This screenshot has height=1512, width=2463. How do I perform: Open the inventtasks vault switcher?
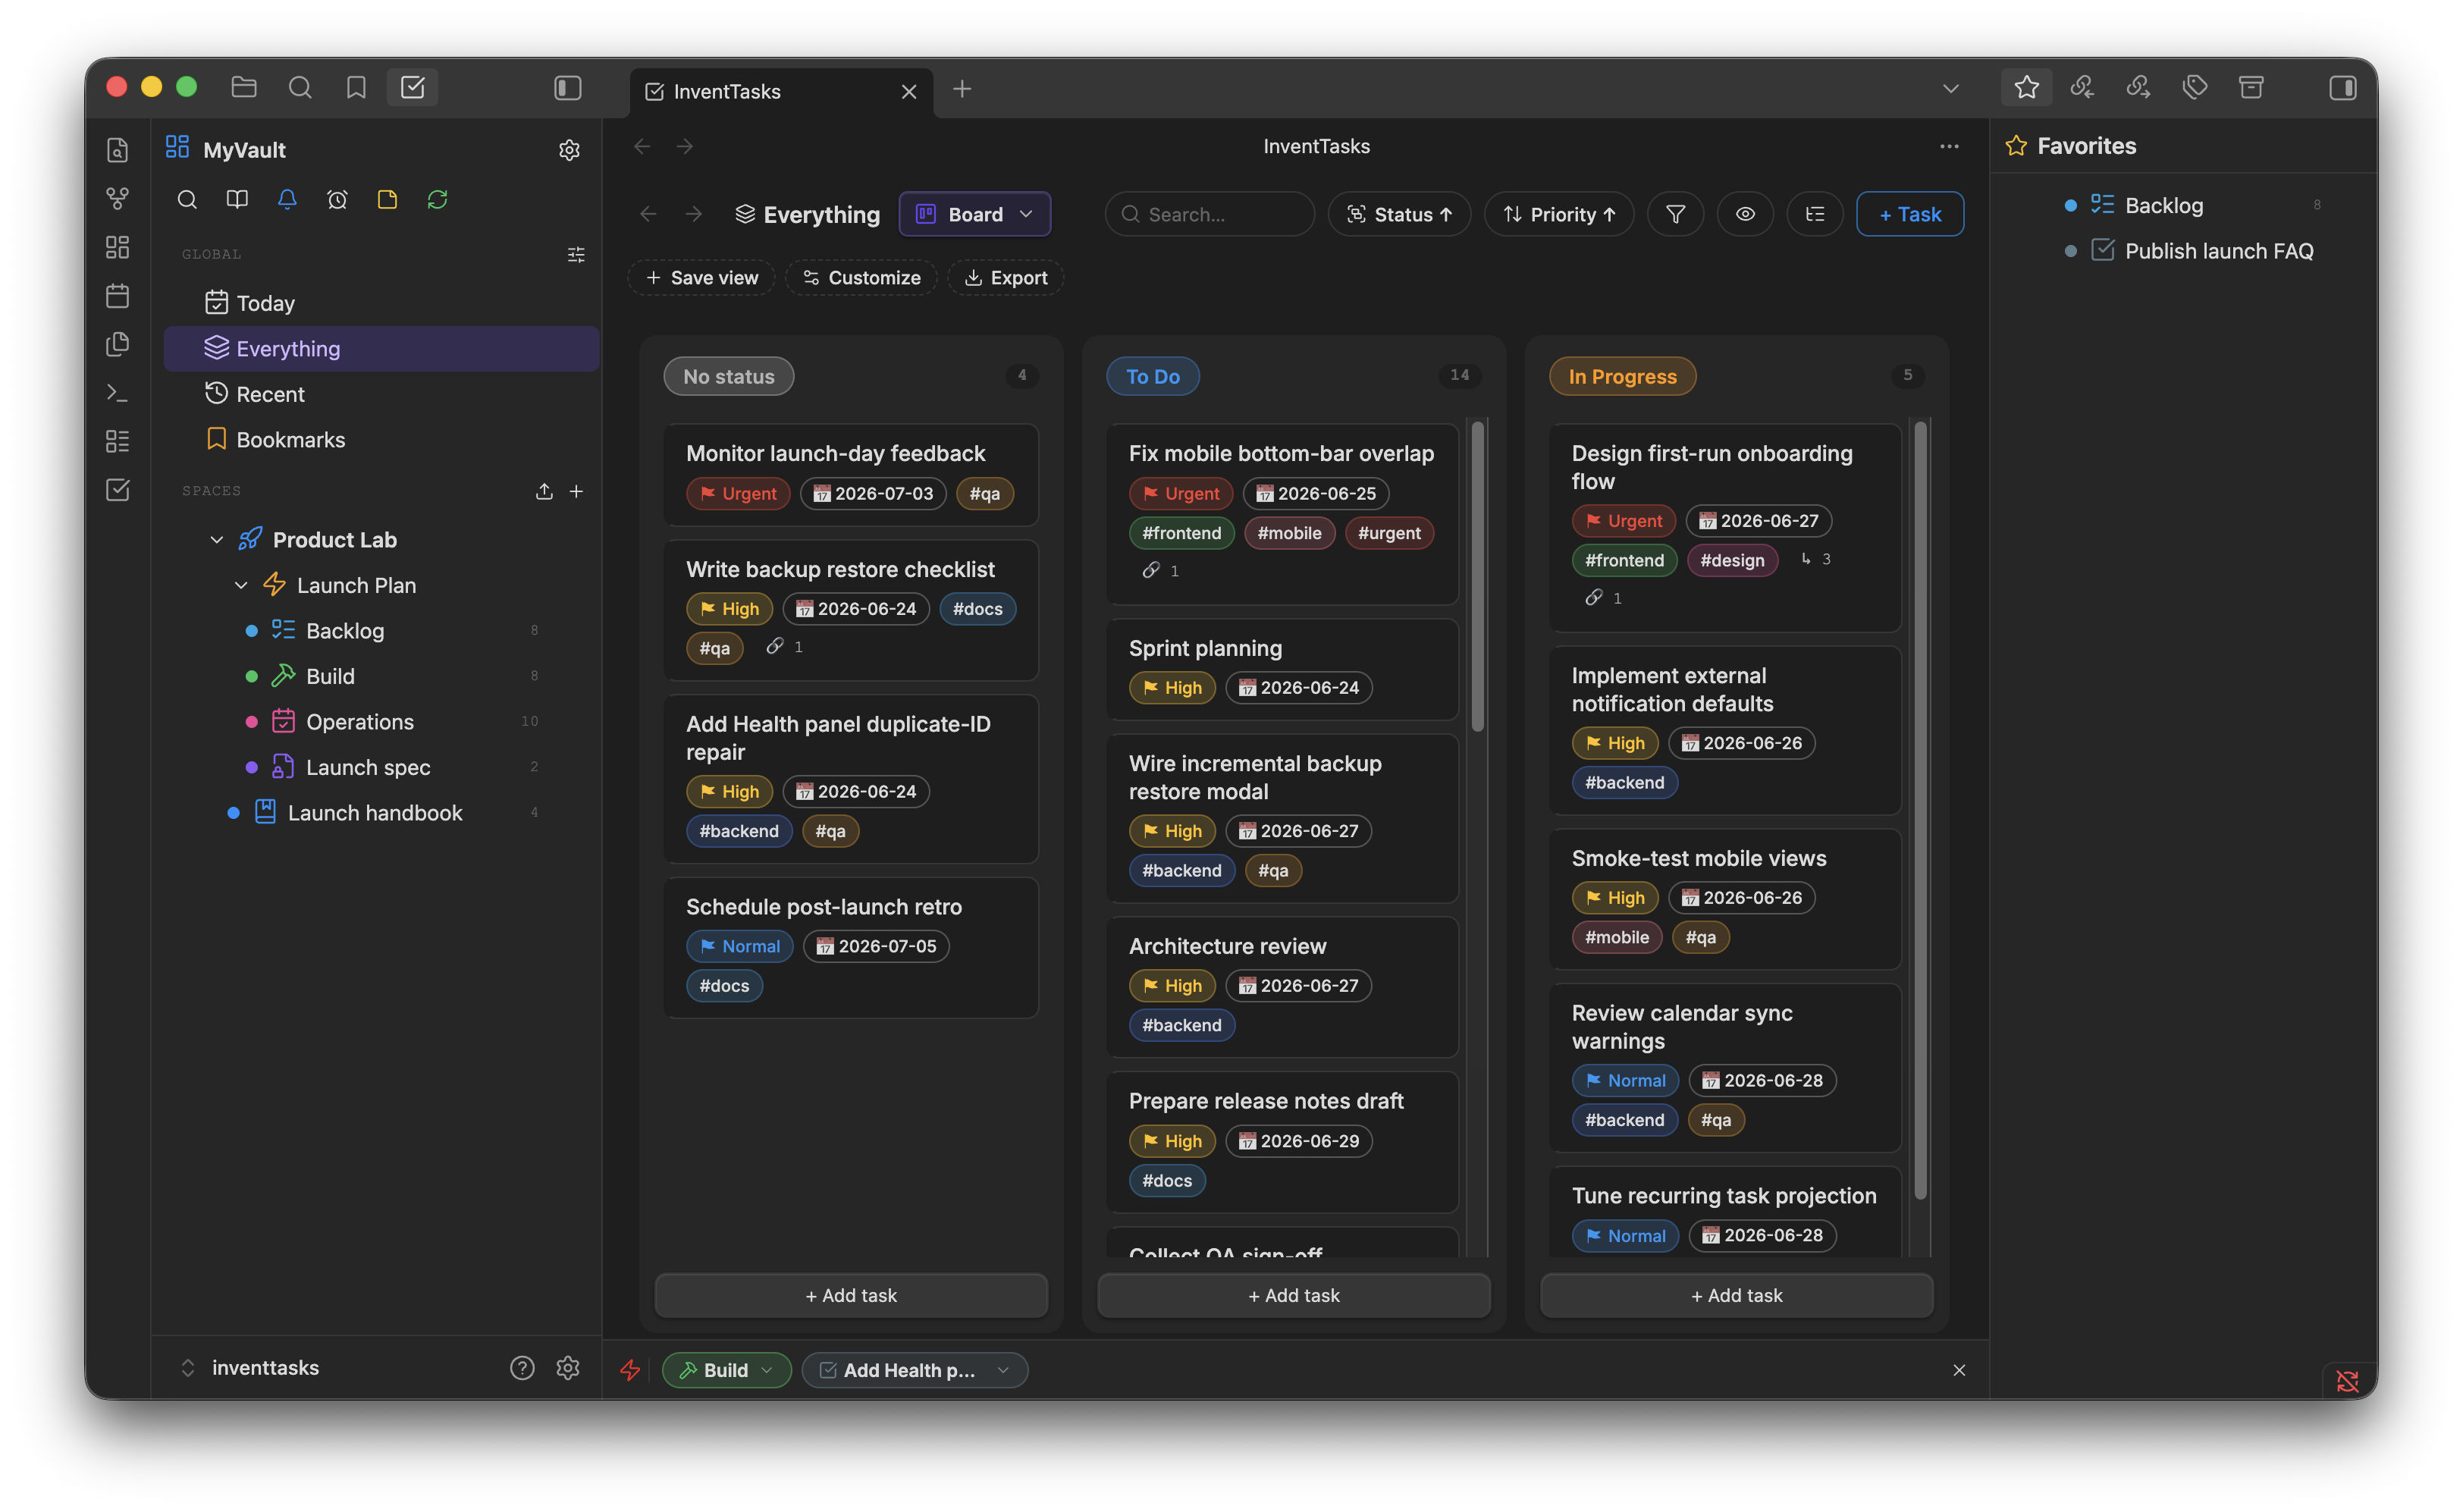pyautogui.click(x=249, y=1368)
